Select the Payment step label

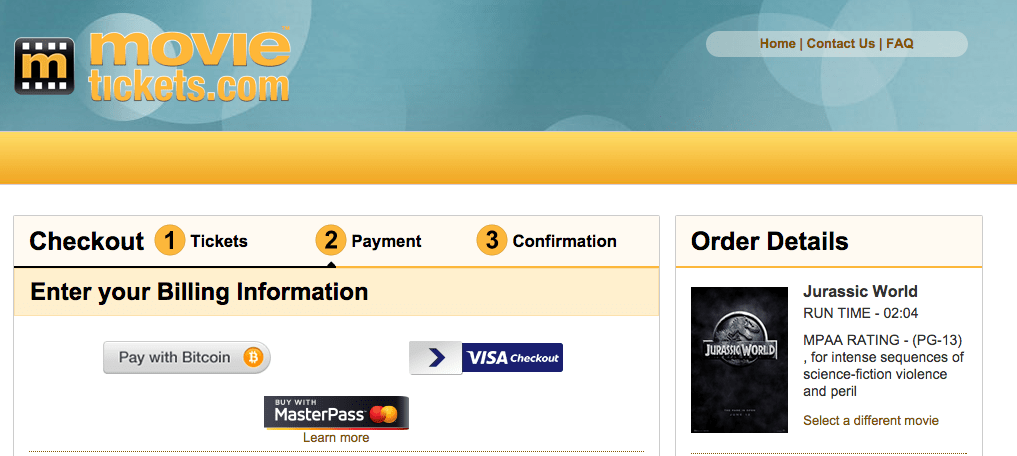[x=387, y=241]
